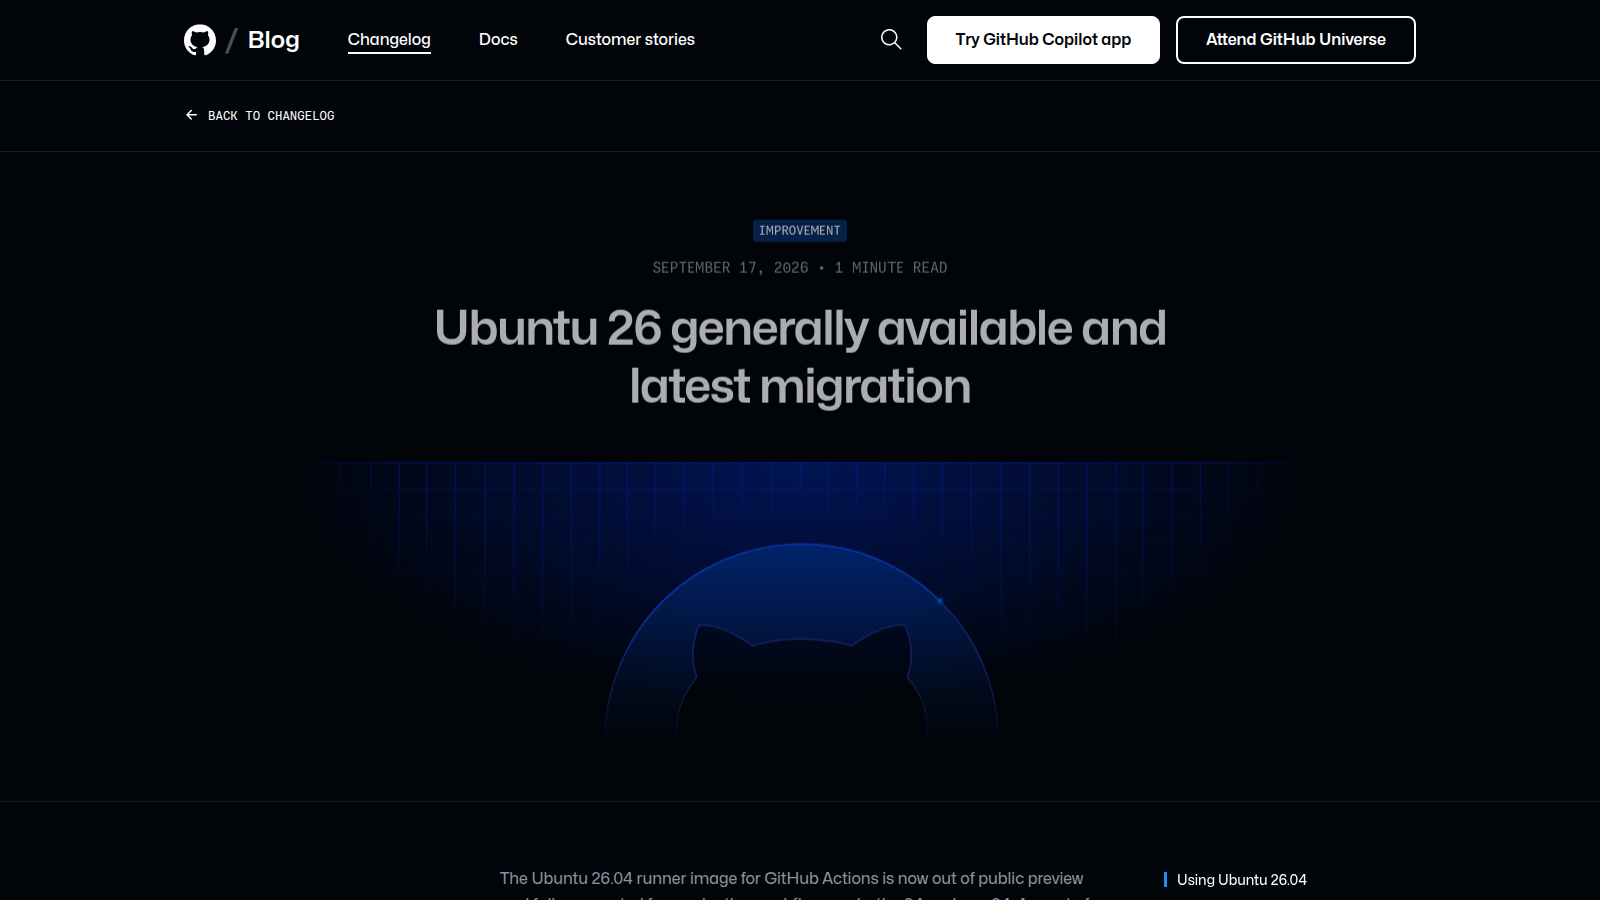Click the 1 MINUTE READ text

[891, 268]
